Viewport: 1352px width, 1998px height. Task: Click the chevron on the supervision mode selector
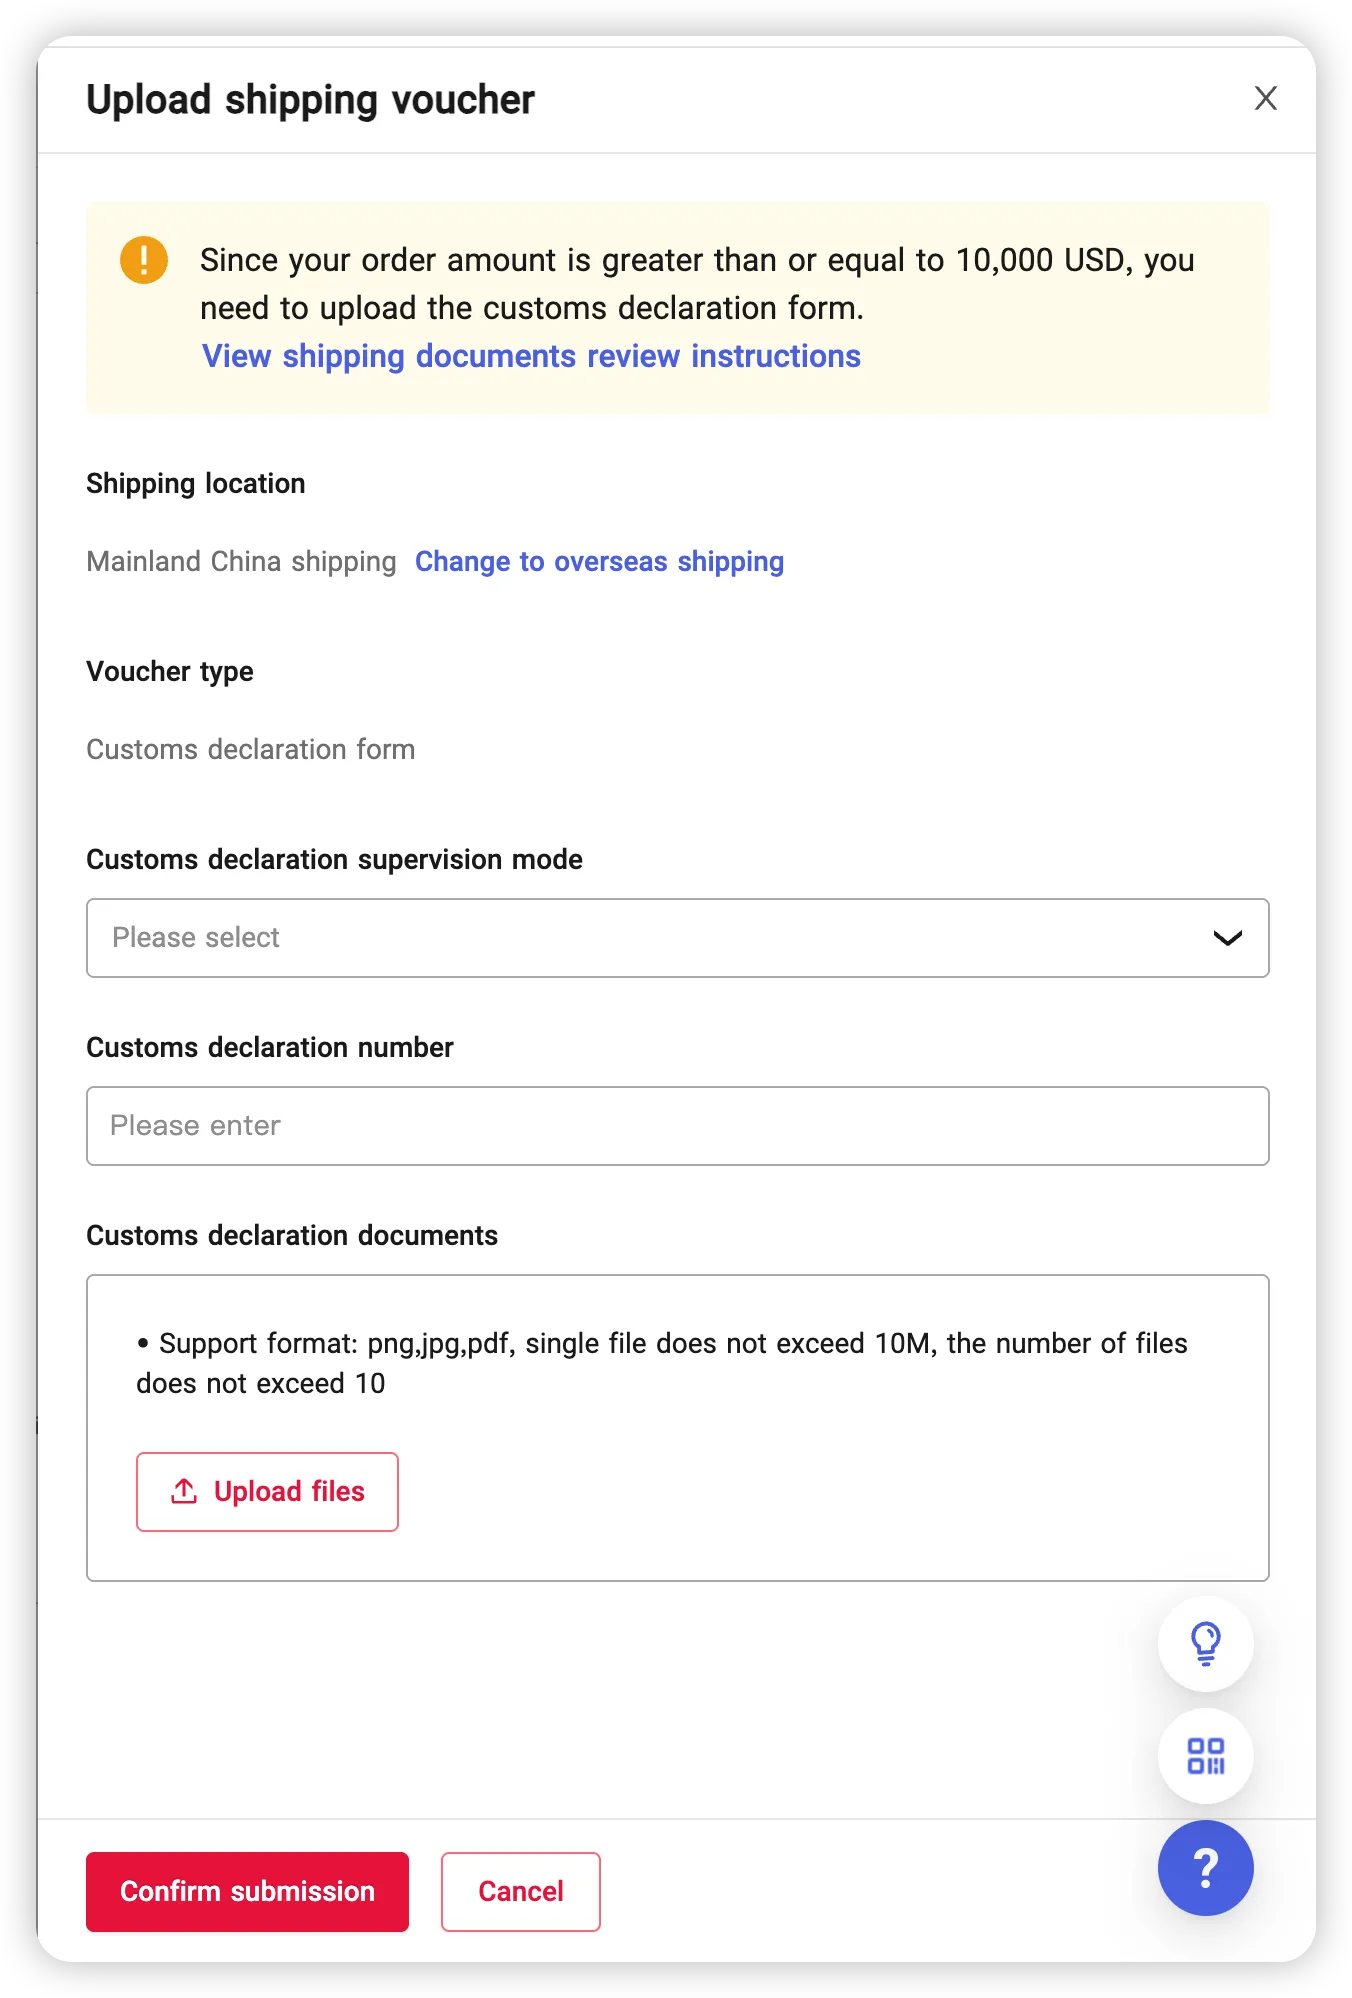tap(1228, 938)
